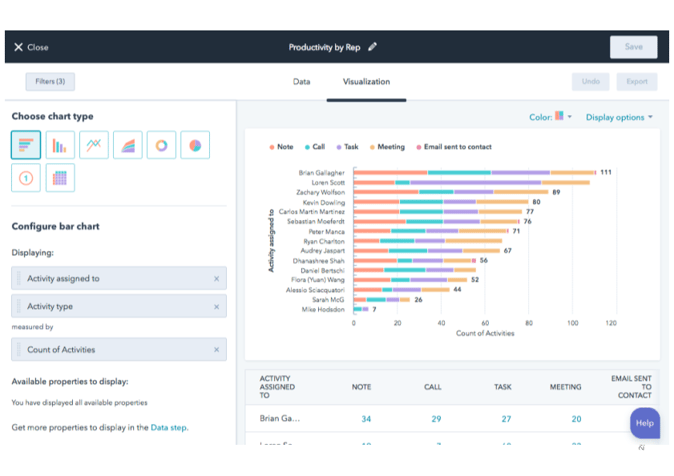
Task: Follow the Data step link
Action: (x=168, y=428)
